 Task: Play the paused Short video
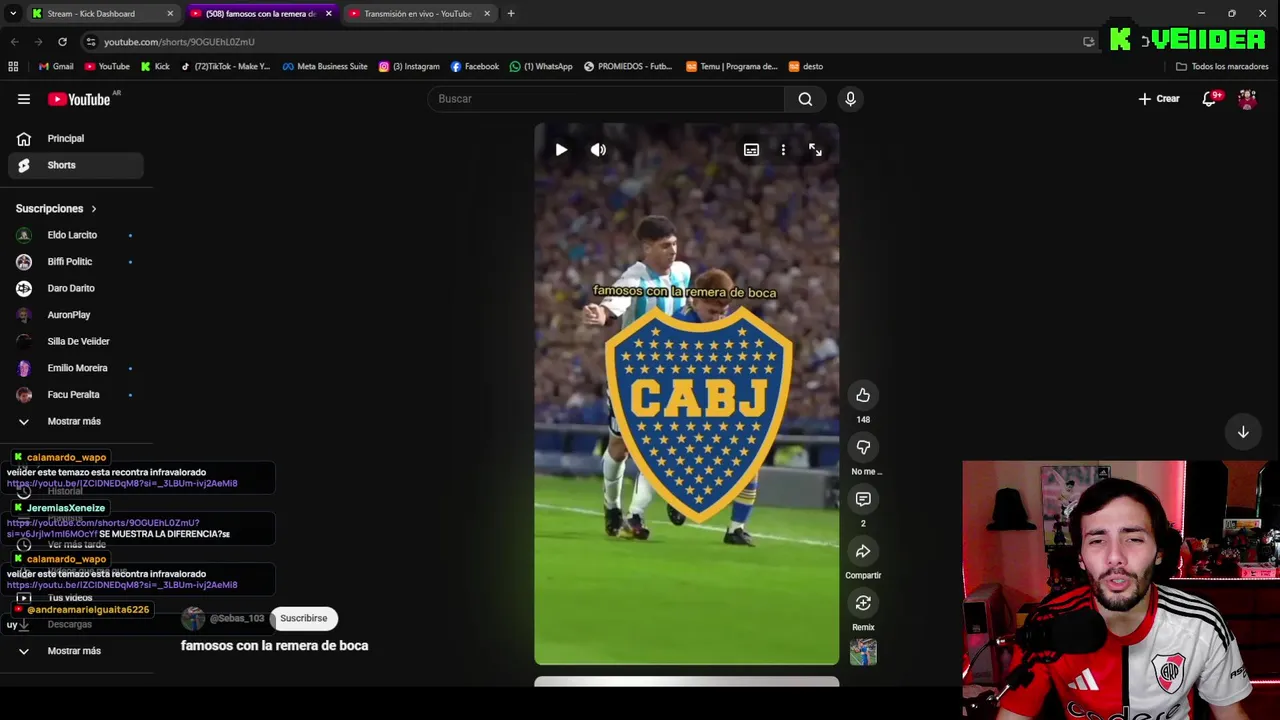click(x=561, y=150)
